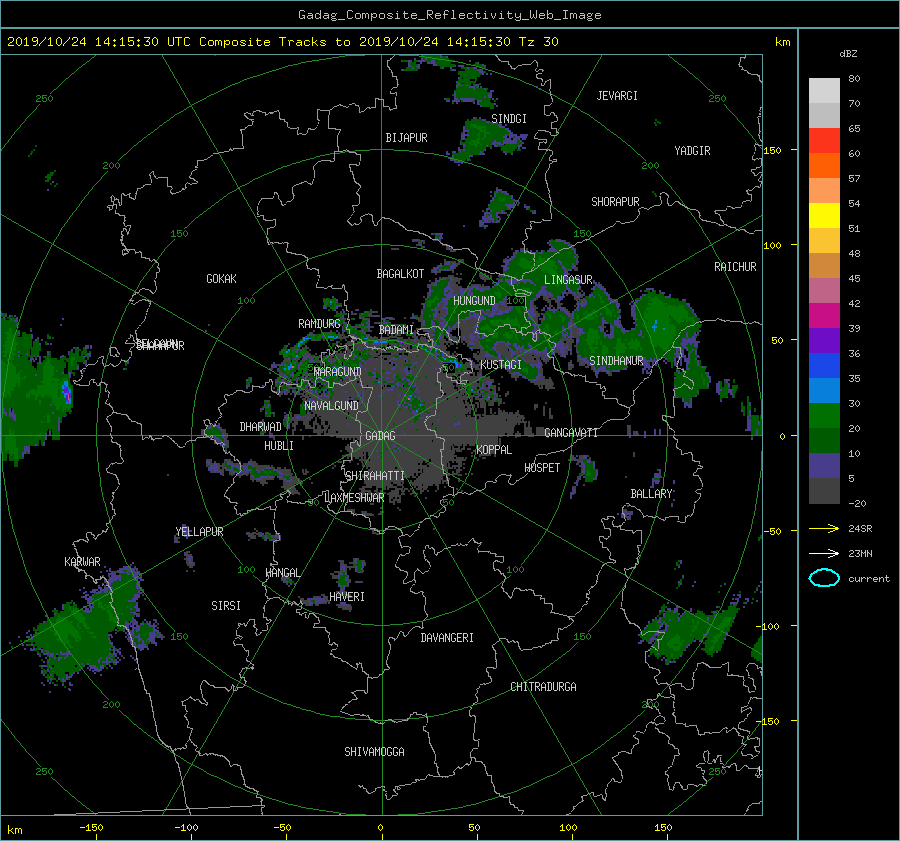
Task: Select the HAVERI city label
Action: click(x=347, y=597)
